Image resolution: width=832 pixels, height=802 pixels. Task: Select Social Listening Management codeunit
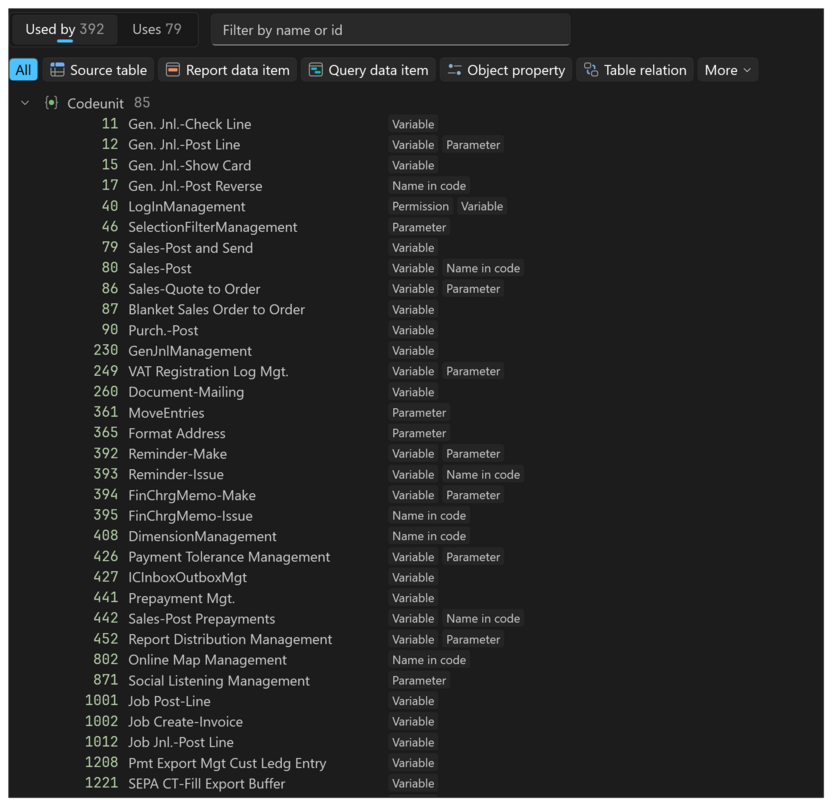(219, 681)
